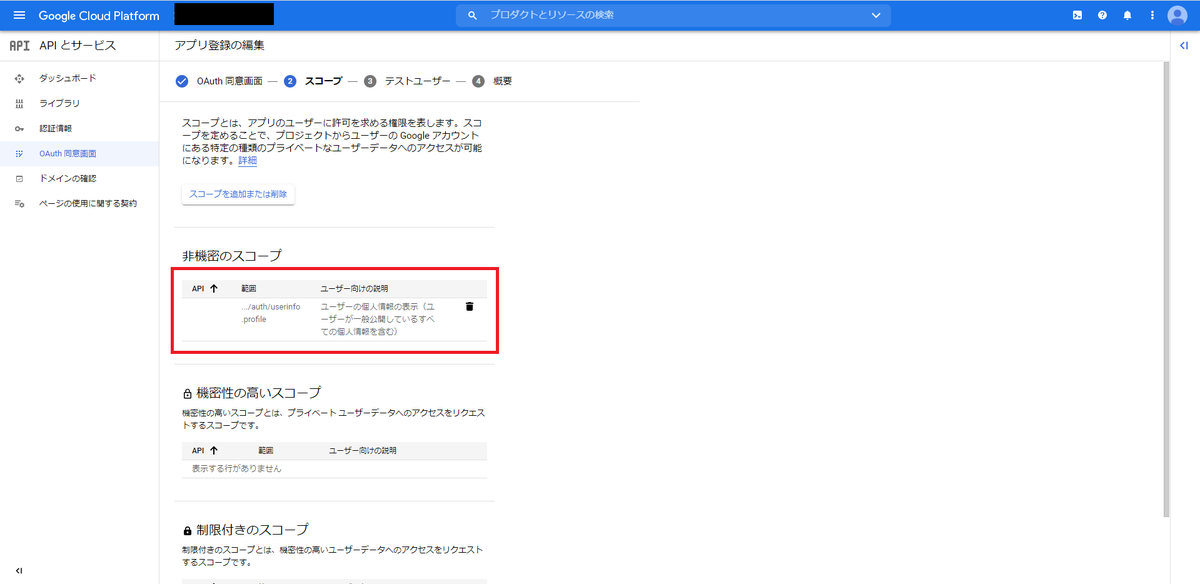Click the 非機密のスコープ heading
1200x584 pixels.
232,256
